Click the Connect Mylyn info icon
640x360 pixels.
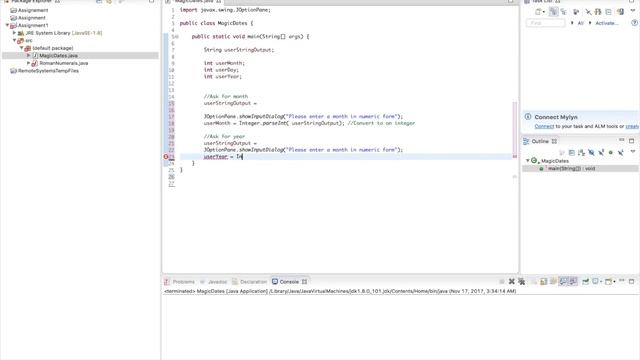(x=528, y=117)
